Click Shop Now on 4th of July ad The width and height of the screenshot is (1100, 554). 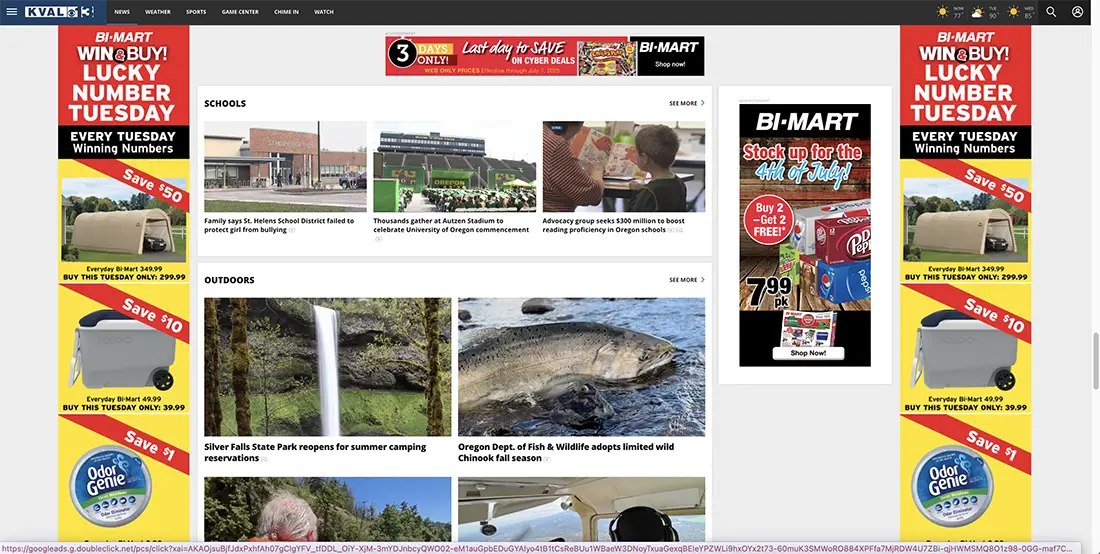click(x=808, y=353)
